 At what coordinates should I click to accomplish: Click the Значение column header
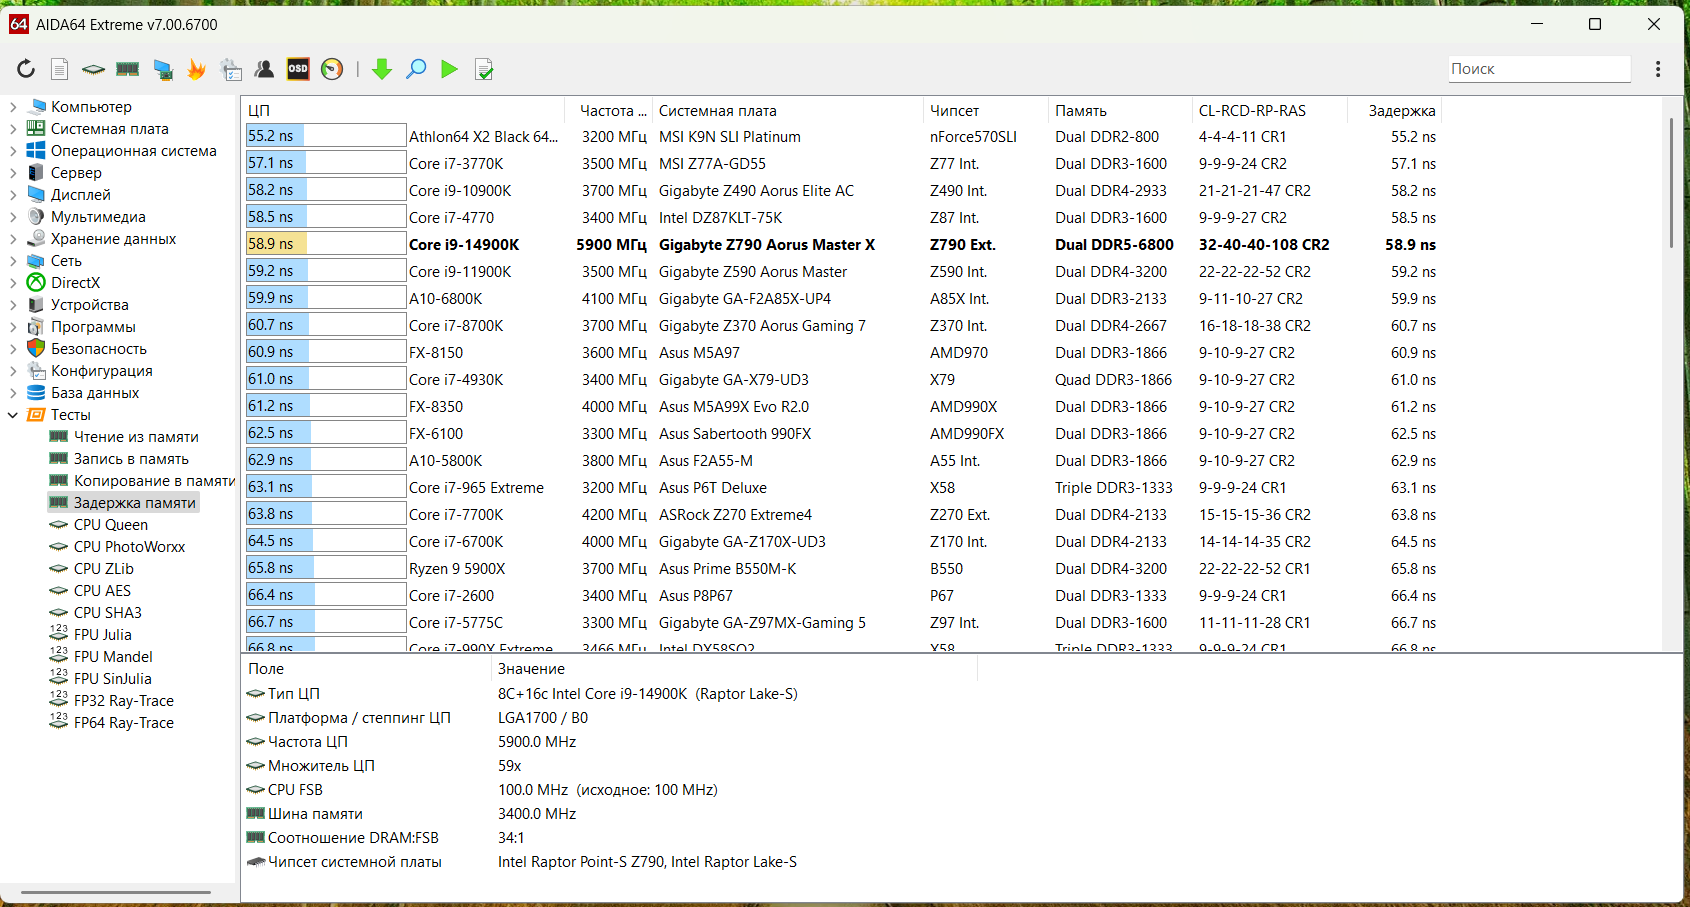click(x=734, y=669)
